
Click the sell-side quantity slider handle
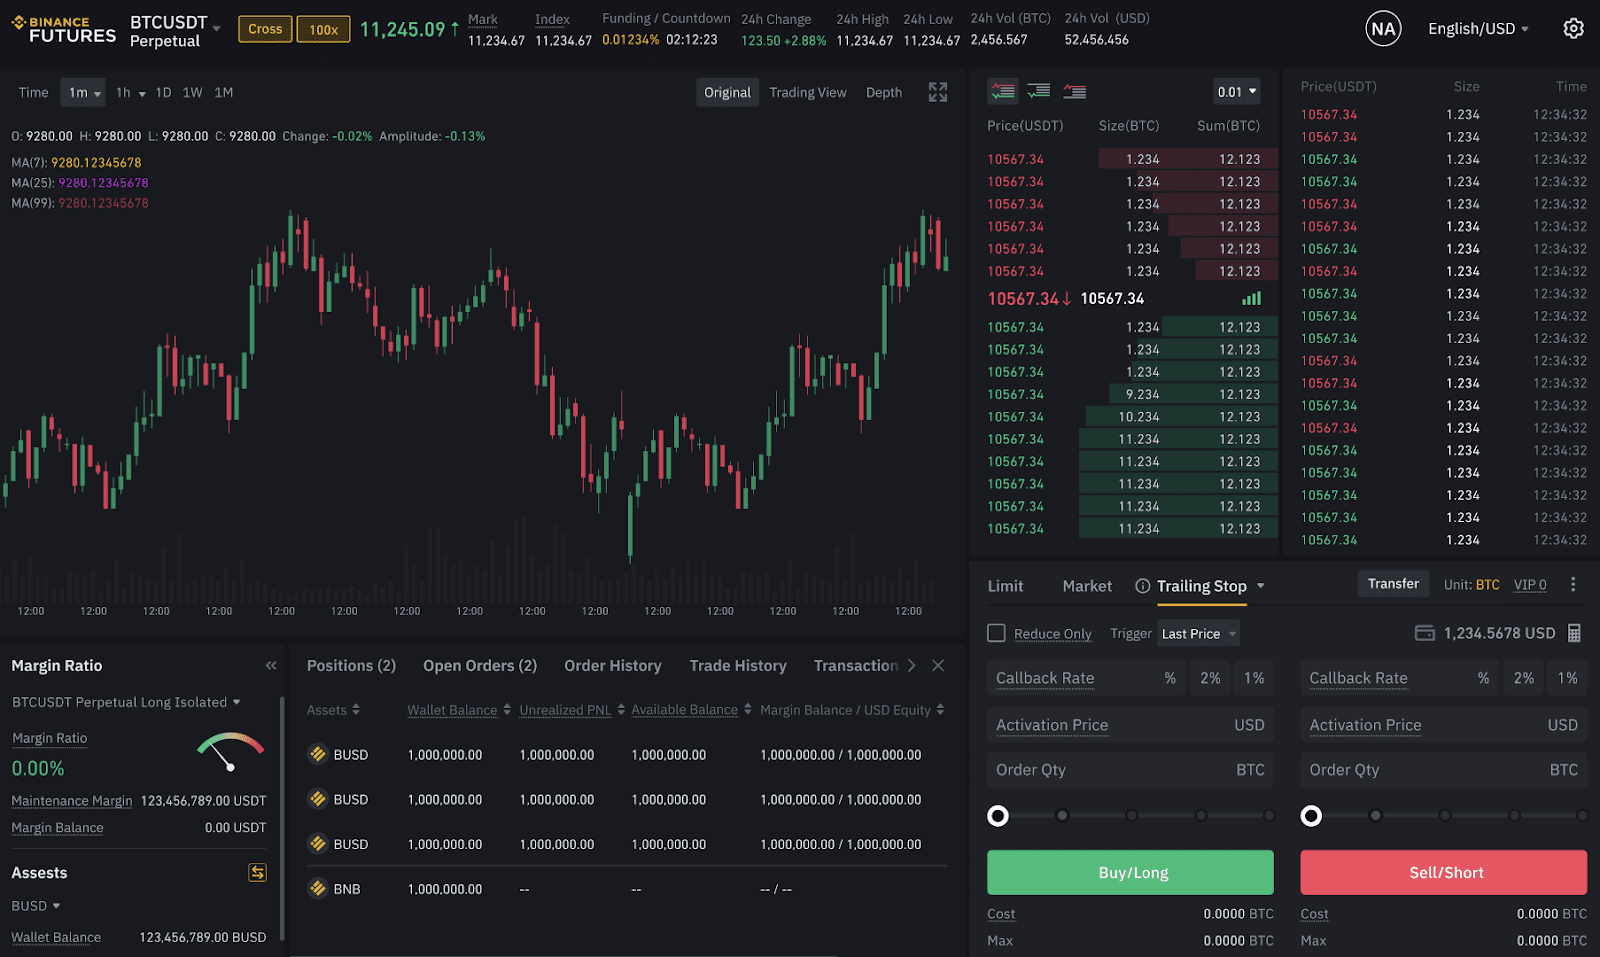(x=1311, y=816)
